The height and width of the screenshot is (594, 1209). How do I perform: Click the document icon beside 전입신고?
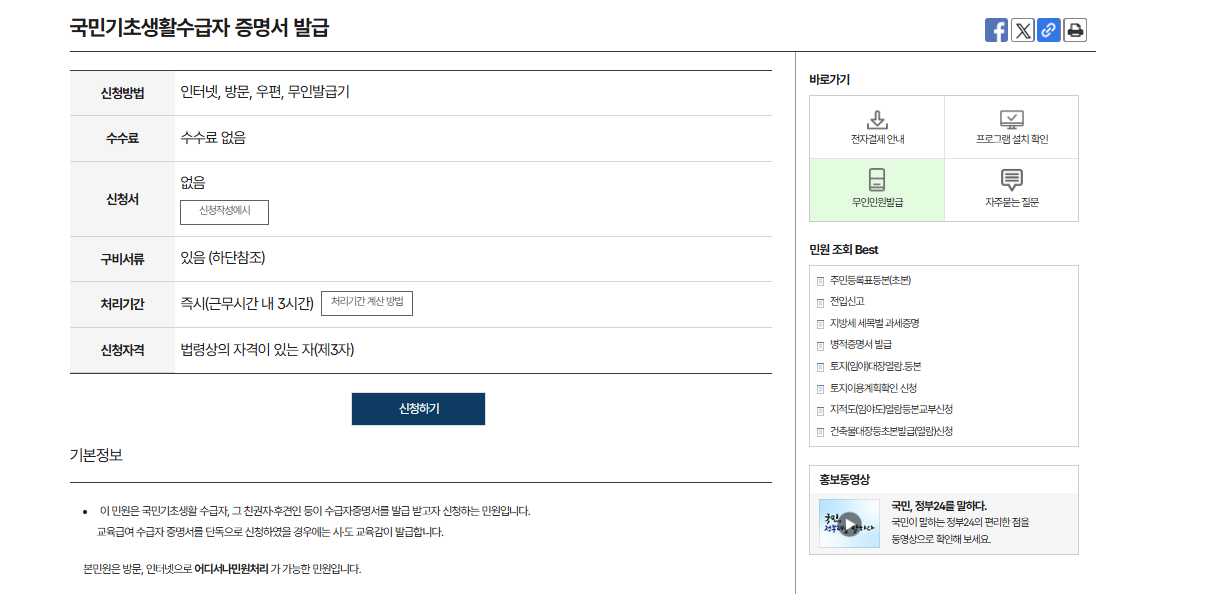click(x=821, y=302)
